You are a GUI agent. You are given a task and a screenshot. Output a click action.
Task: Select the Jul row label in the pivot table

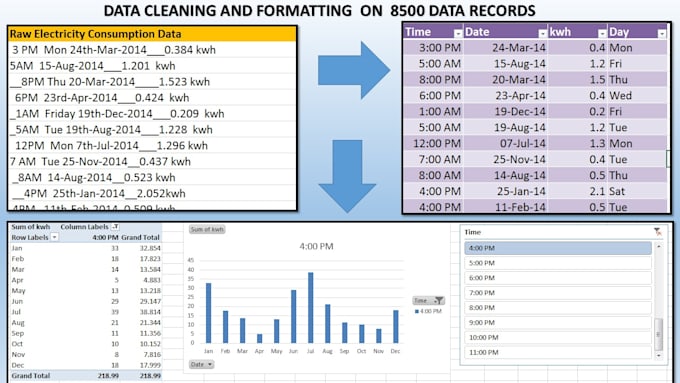point(16,312)
